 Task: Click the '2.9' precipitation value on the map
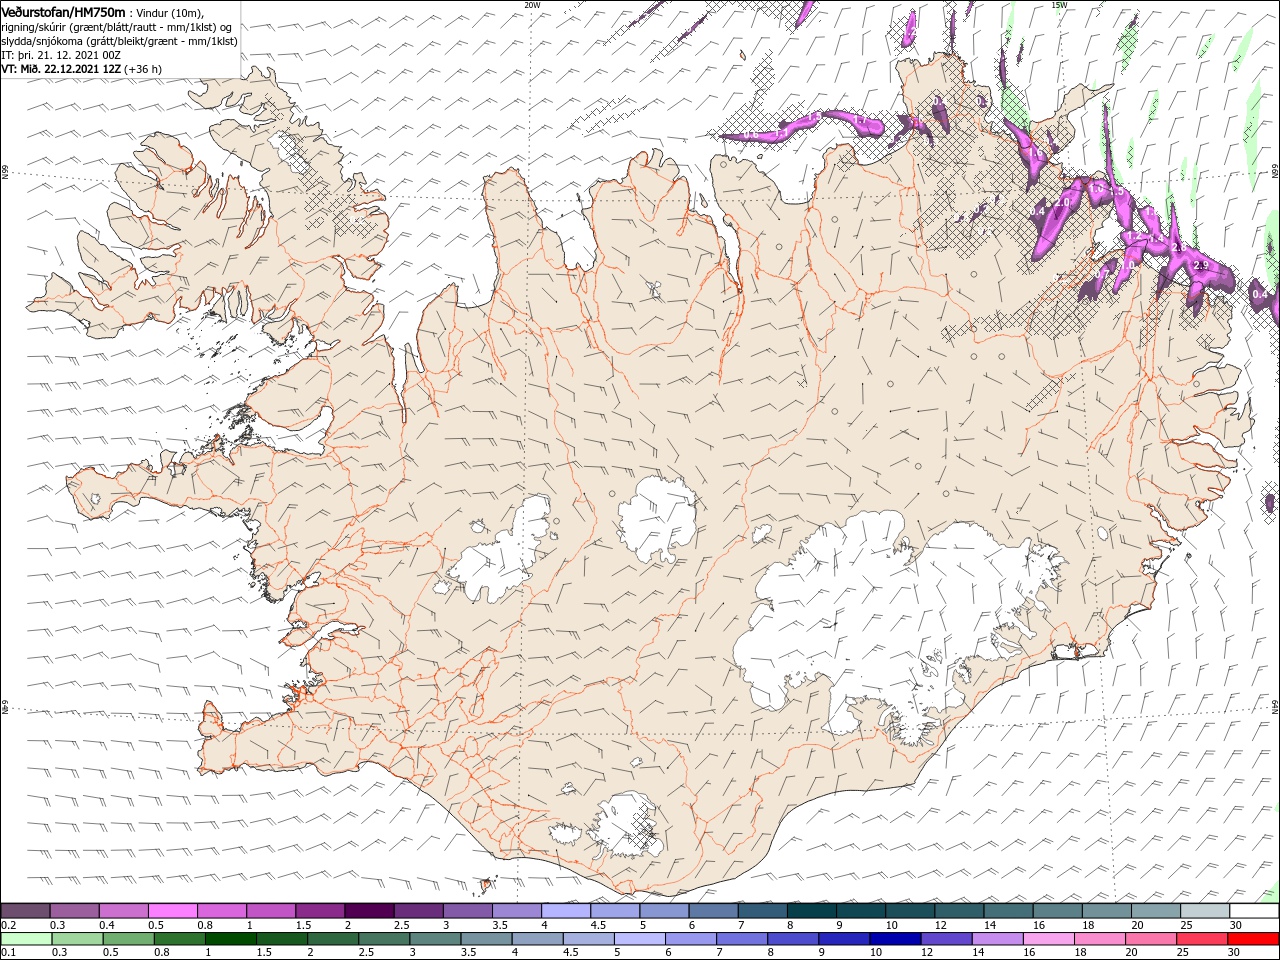point(1202,265)
